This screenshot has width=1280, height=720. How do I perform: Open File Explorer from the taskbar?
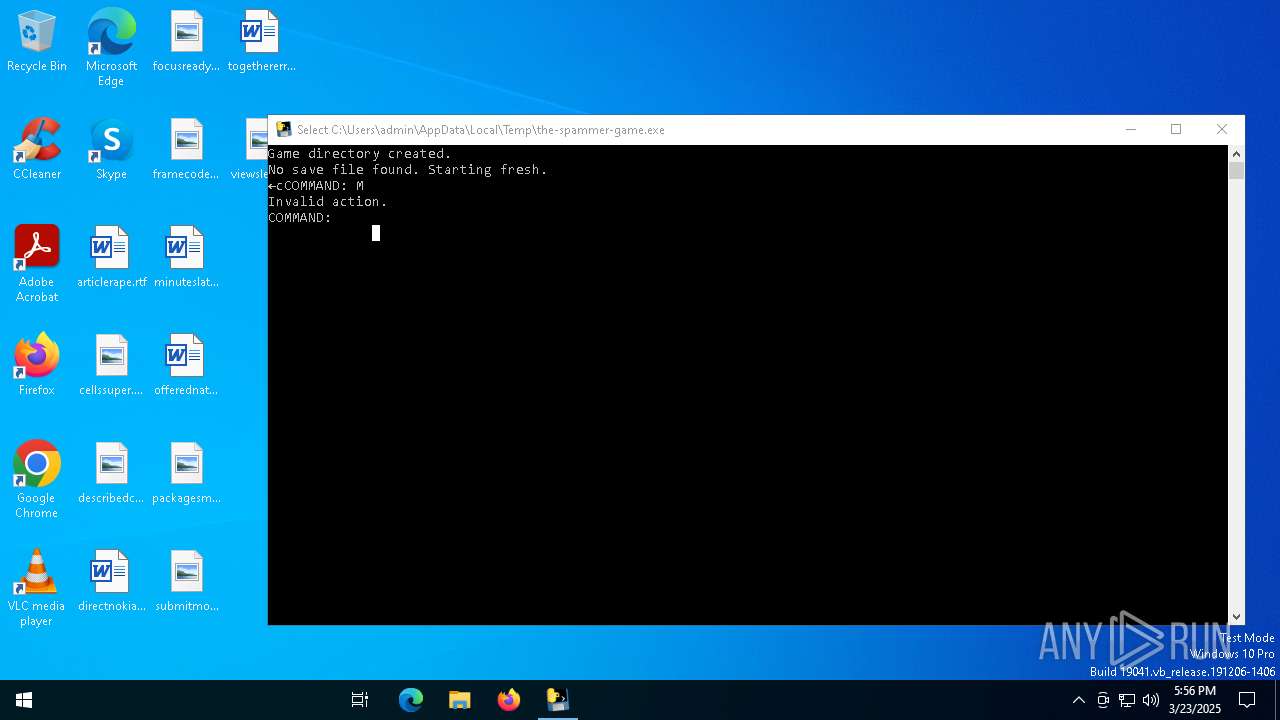459,700
